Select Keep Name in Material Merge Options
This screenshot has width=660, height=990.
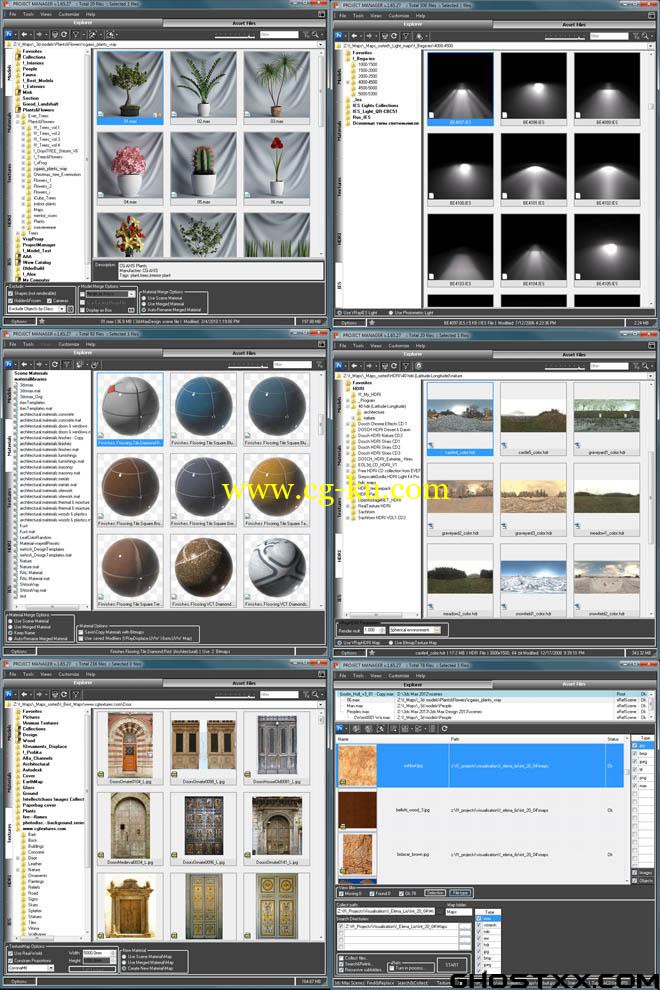(x=11, y=633)
